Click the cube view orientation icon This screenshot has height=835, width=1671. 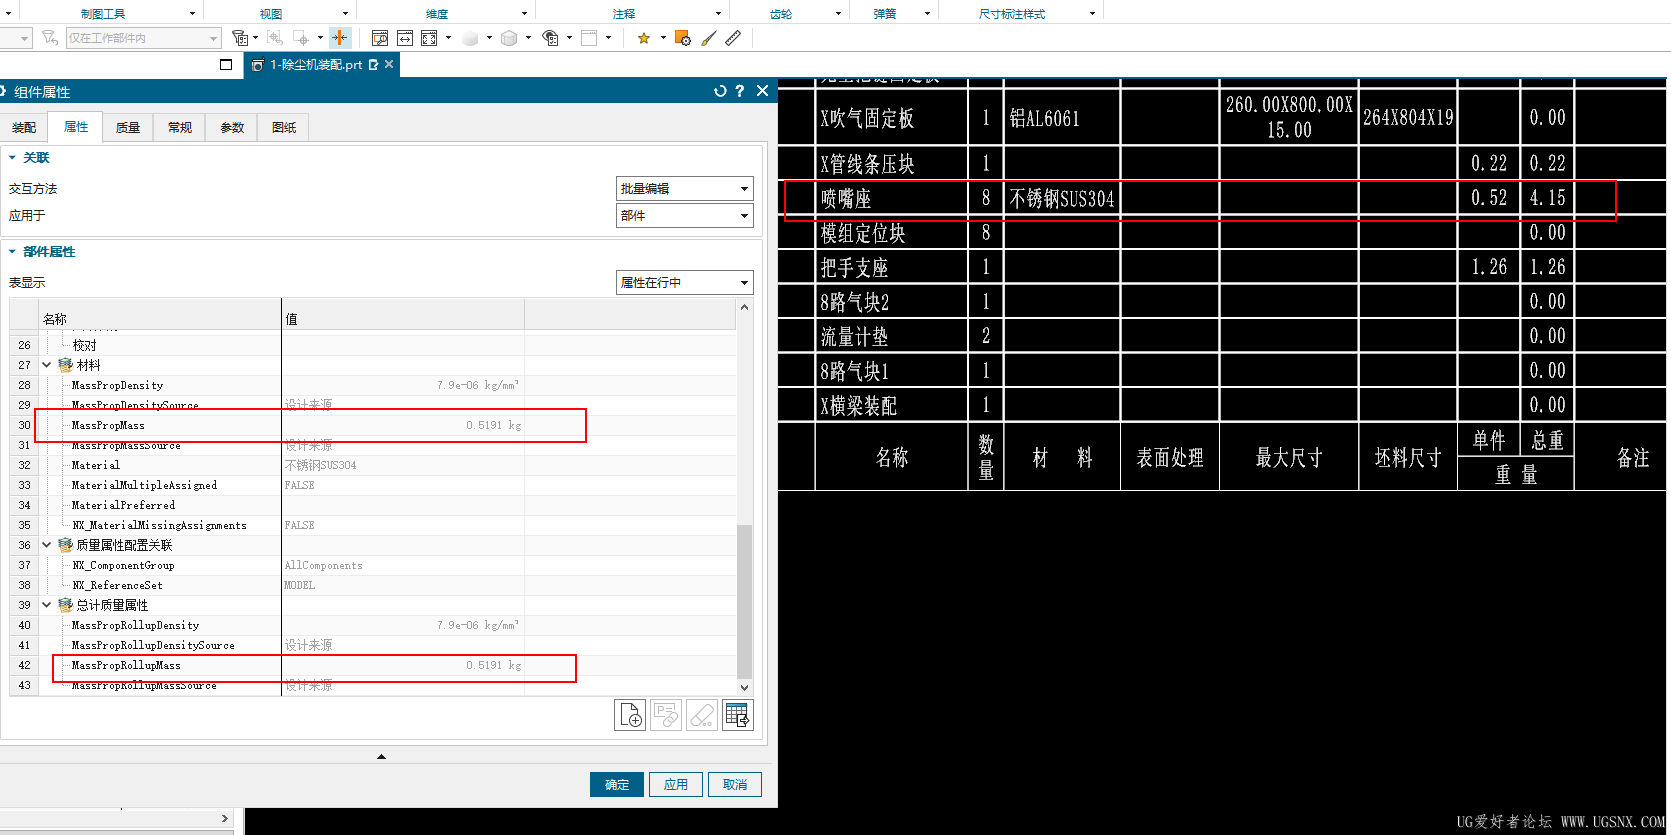point(509,38)
